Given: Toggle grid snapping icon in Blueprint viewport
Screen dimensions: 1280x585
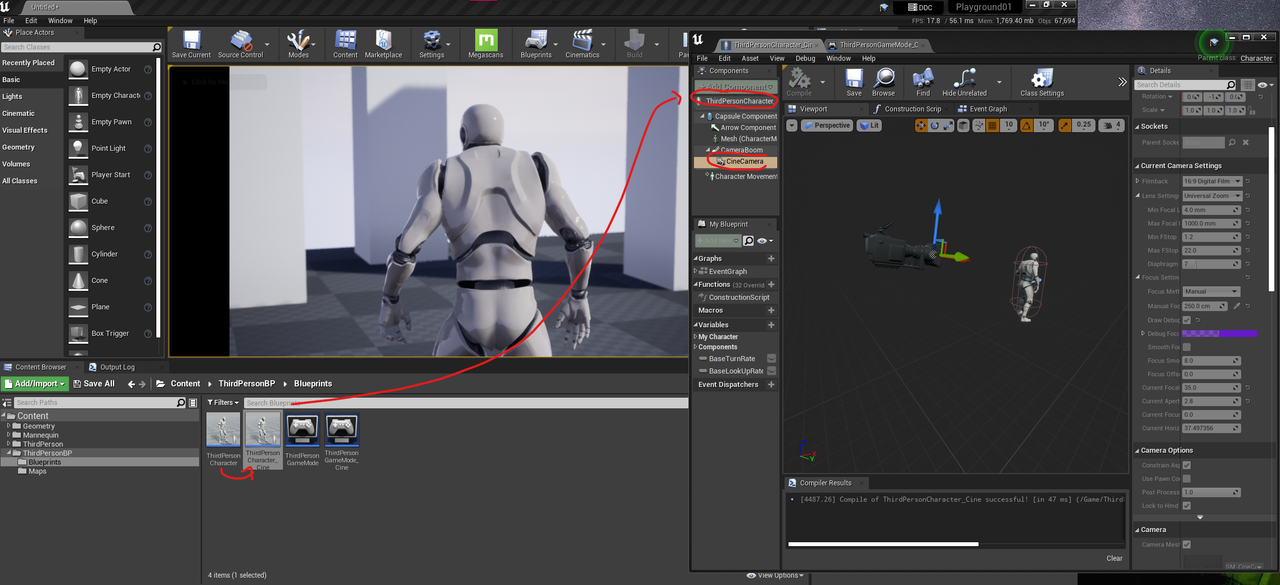Looking at the screenshot, I should (993, 125).
